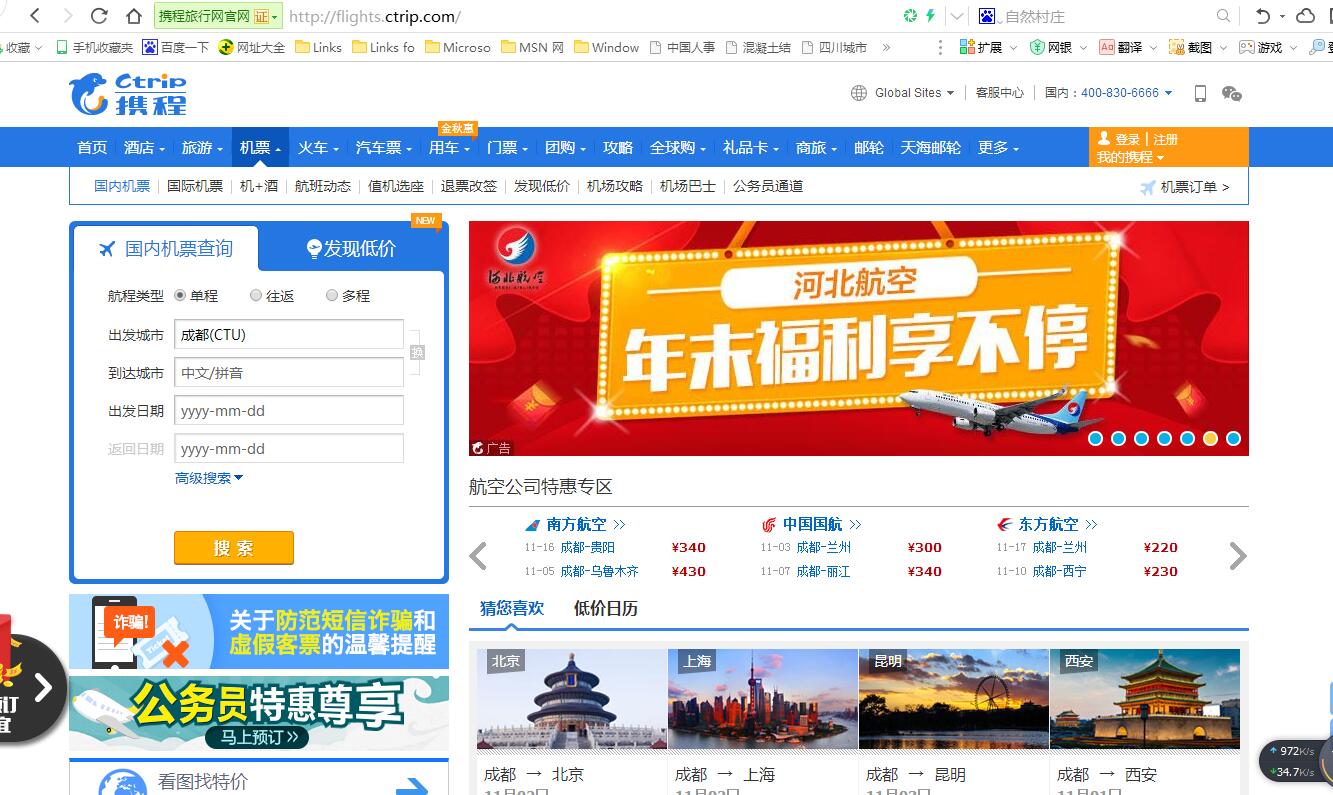
Task: Switch to the 低价日历 tab
Action: [606, 608]
